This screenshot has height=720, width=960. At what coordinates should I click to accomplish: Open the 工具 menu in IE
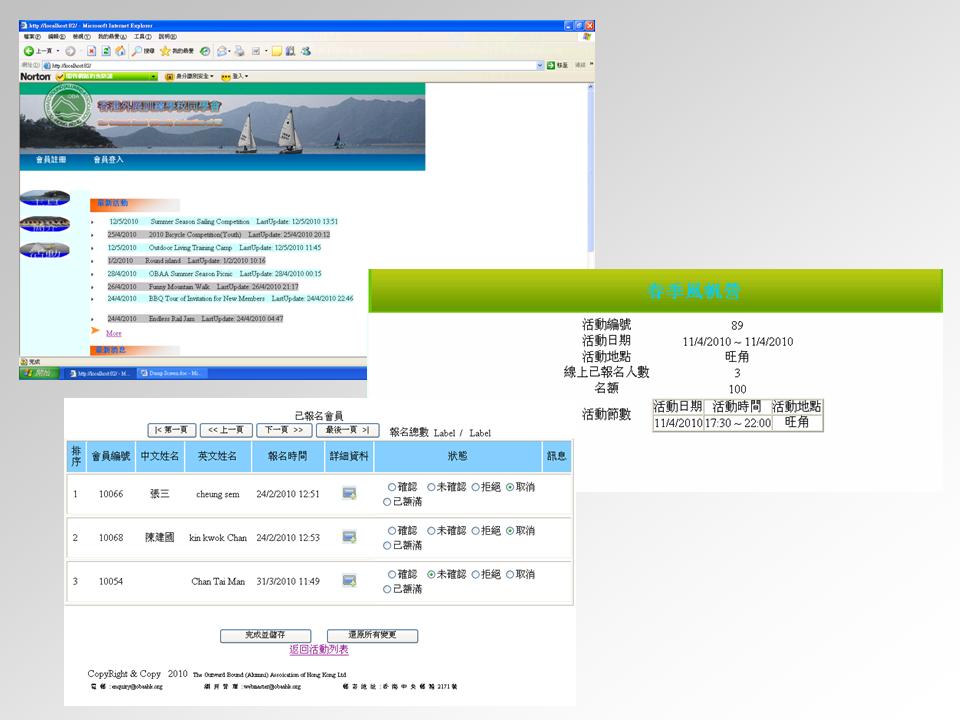[141, 36]
